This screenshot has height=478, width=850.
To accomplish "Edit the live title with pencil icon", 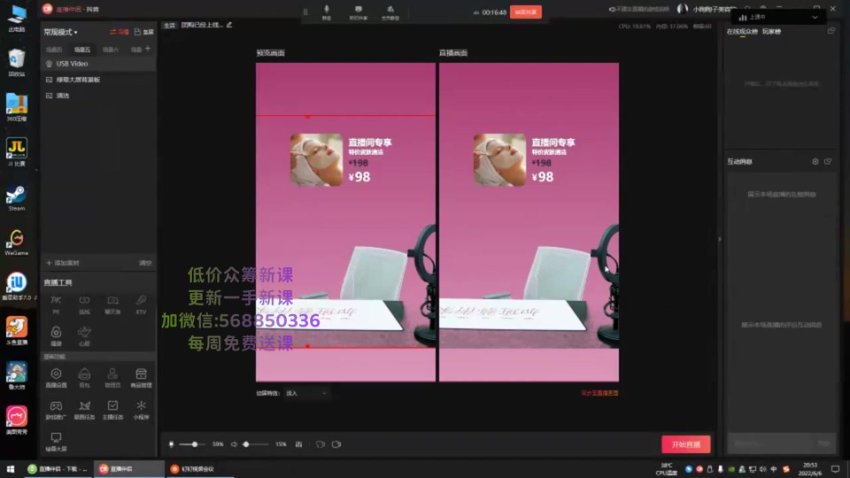I will point(229,25).
